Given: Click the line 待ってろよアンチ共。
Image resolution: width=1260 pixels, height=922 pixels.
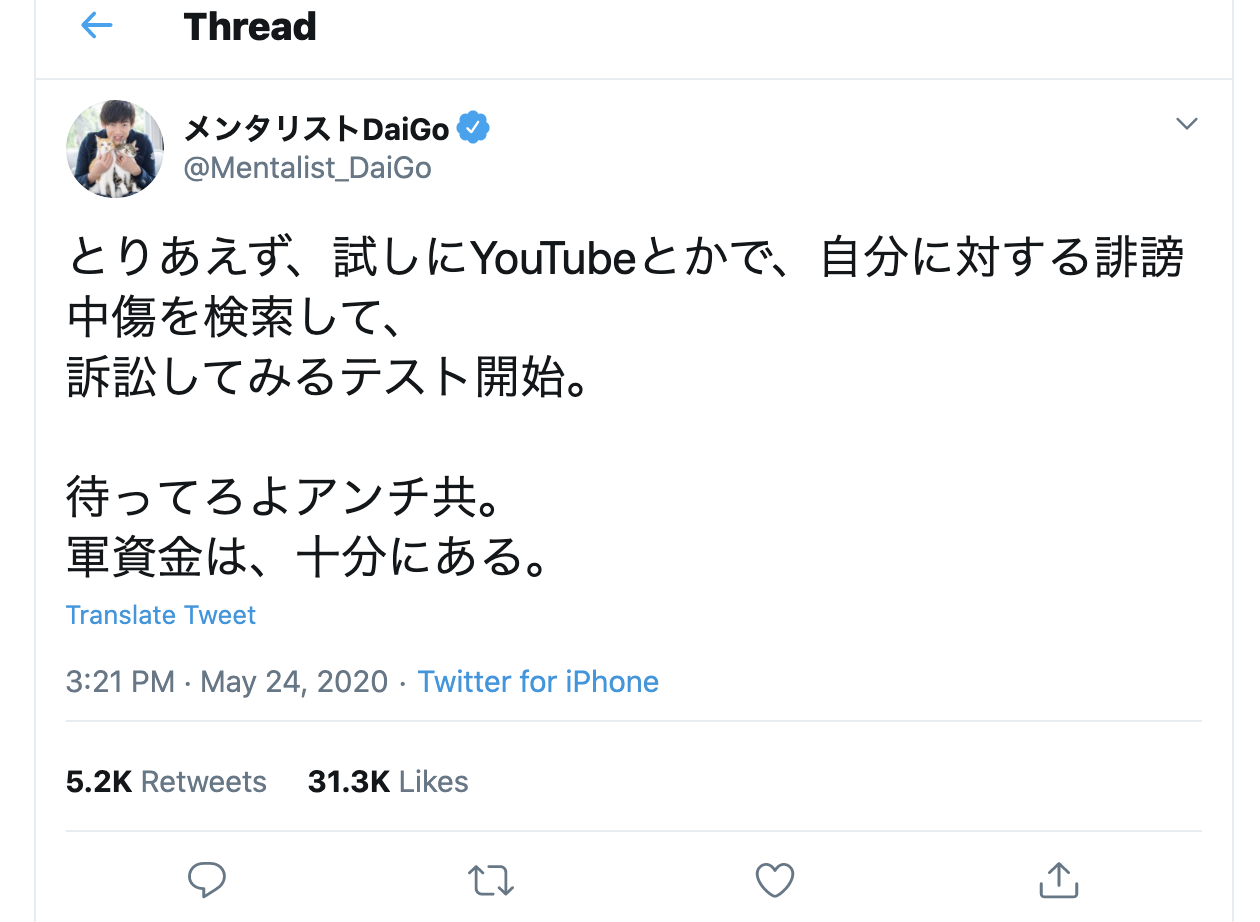Looking at the screenshot, I should (284, 498).
